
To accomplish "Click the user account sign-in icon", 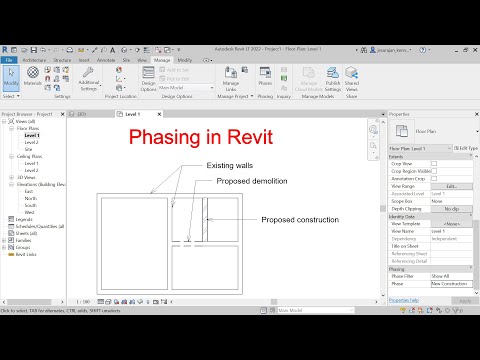I will pos(373,50).
